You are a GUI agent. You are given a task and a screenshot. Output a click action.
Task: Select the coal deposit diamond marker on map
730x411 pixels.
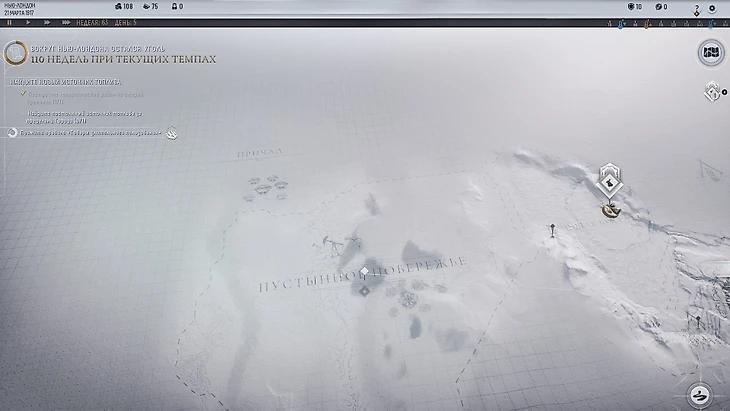coord(608,181)
